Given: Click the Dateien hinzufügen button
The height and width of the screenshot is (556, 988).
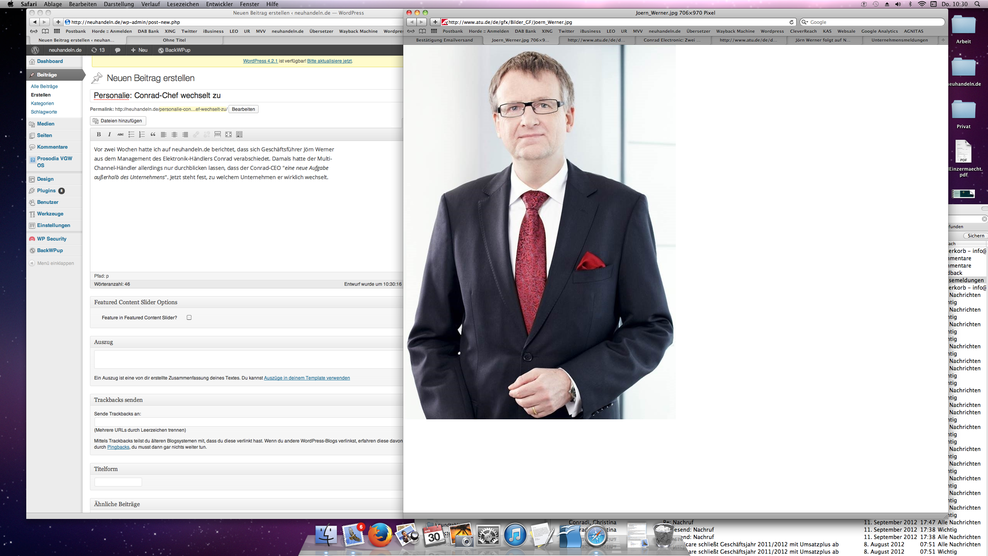Looking at the screenshot, I should point(118,120).
